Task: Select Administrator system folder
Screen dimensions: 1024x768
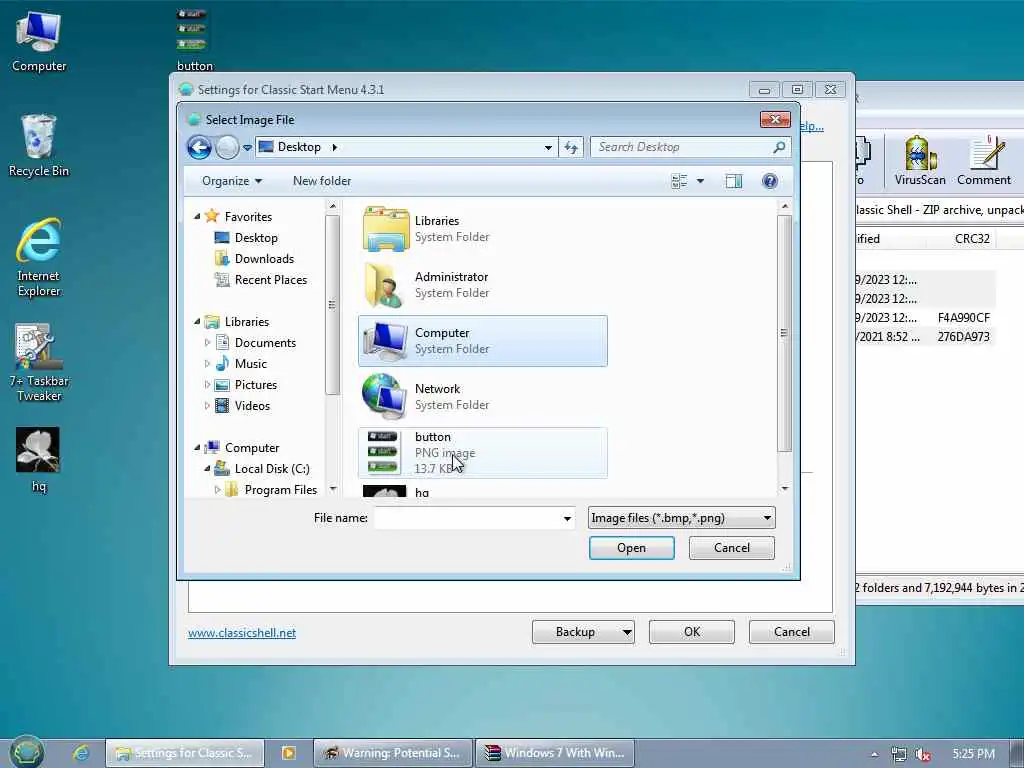Action: [x=483, y=285]
